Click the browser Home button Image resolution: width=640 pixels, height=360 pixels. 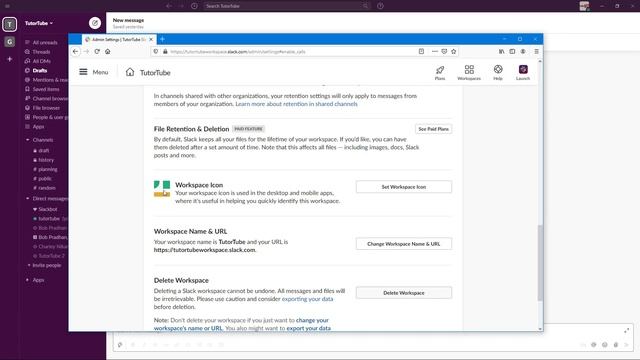pos(108,51)
